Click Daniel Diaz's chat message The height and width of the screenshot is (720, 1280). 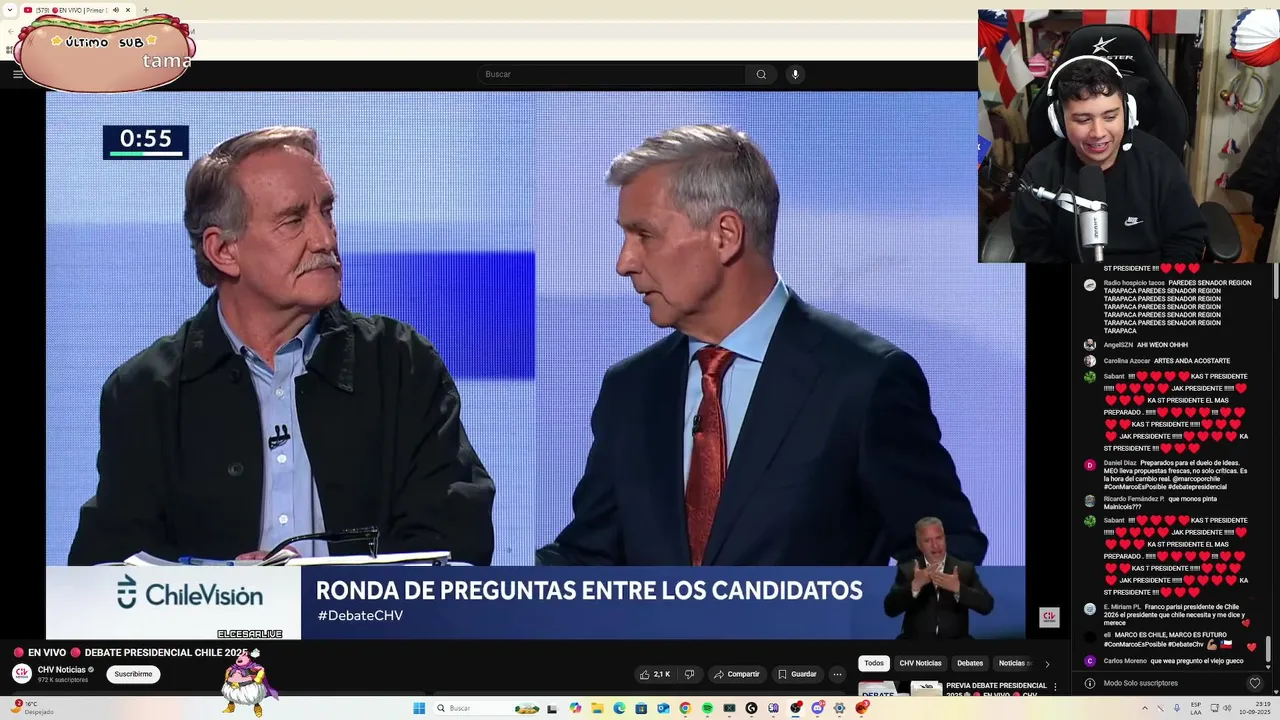1175,475
